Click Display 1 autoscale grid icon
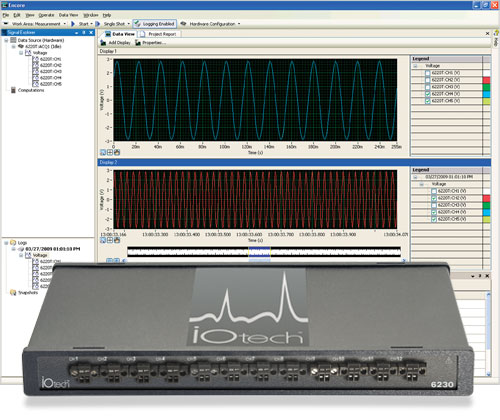The height and width of the screenshot is (420, 500). 110,152
